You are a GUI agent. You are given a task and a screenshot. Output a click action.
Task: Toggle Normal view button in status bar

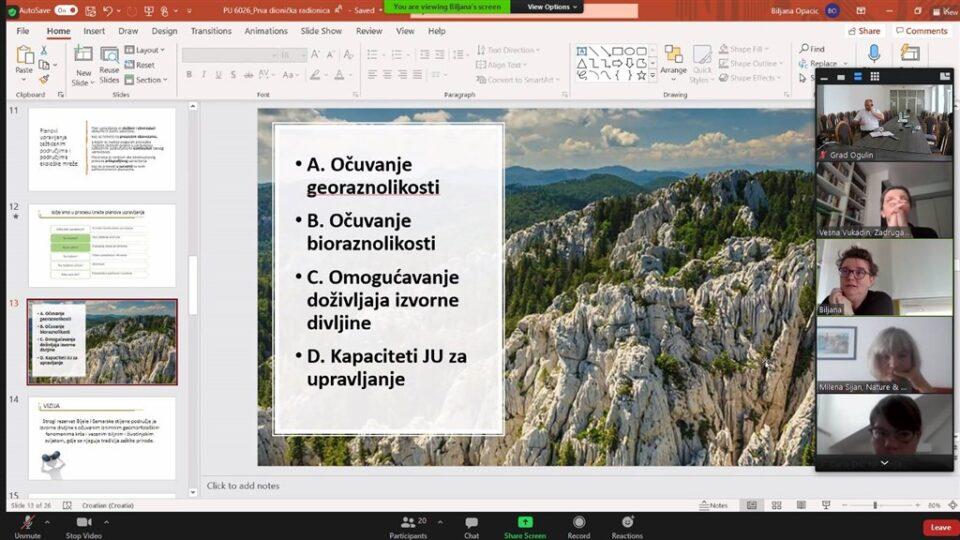tap(751, 505)
